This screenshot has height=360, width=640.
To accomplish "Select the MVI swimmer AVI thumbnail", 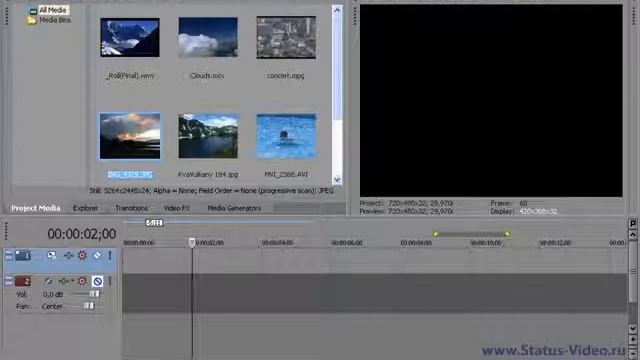I will click(286, 136).
